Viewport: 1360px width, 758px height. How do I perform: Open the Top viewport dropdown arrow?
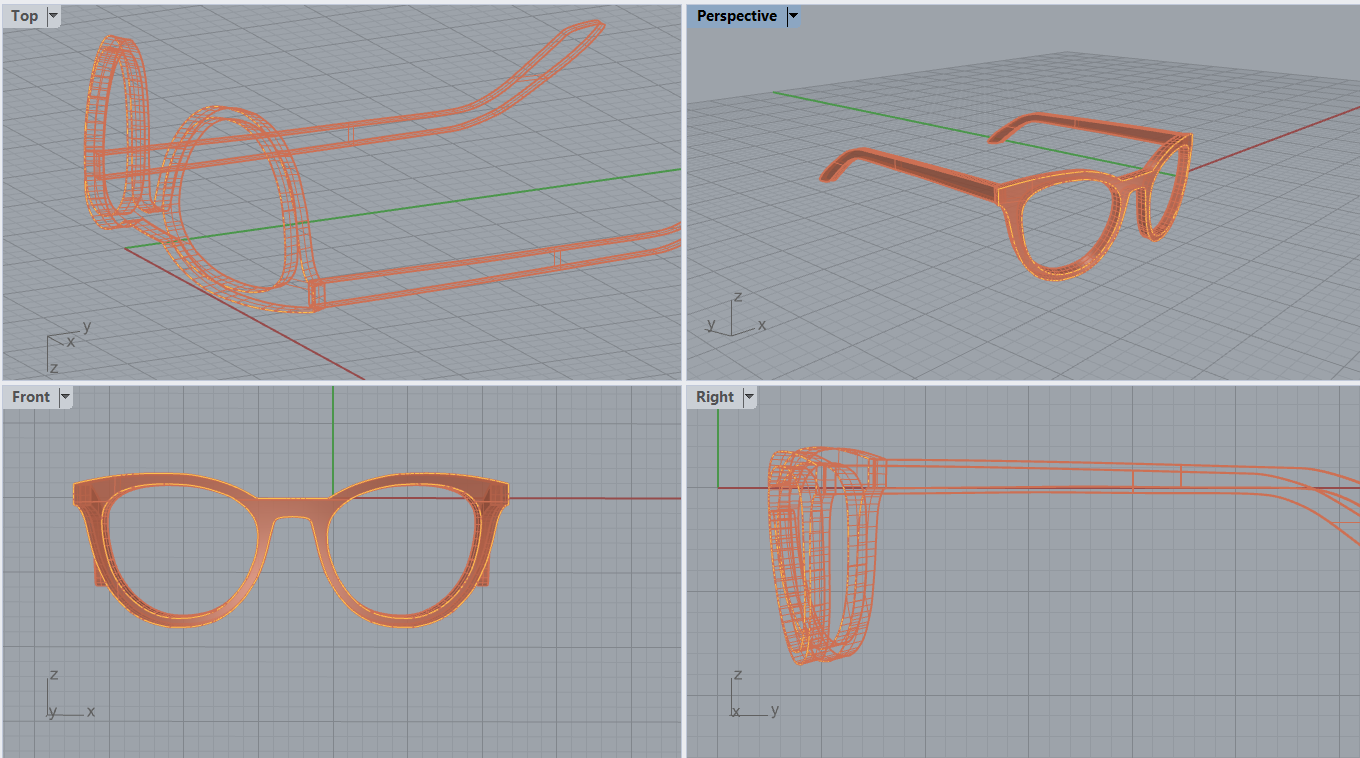[x=53, y=16]
